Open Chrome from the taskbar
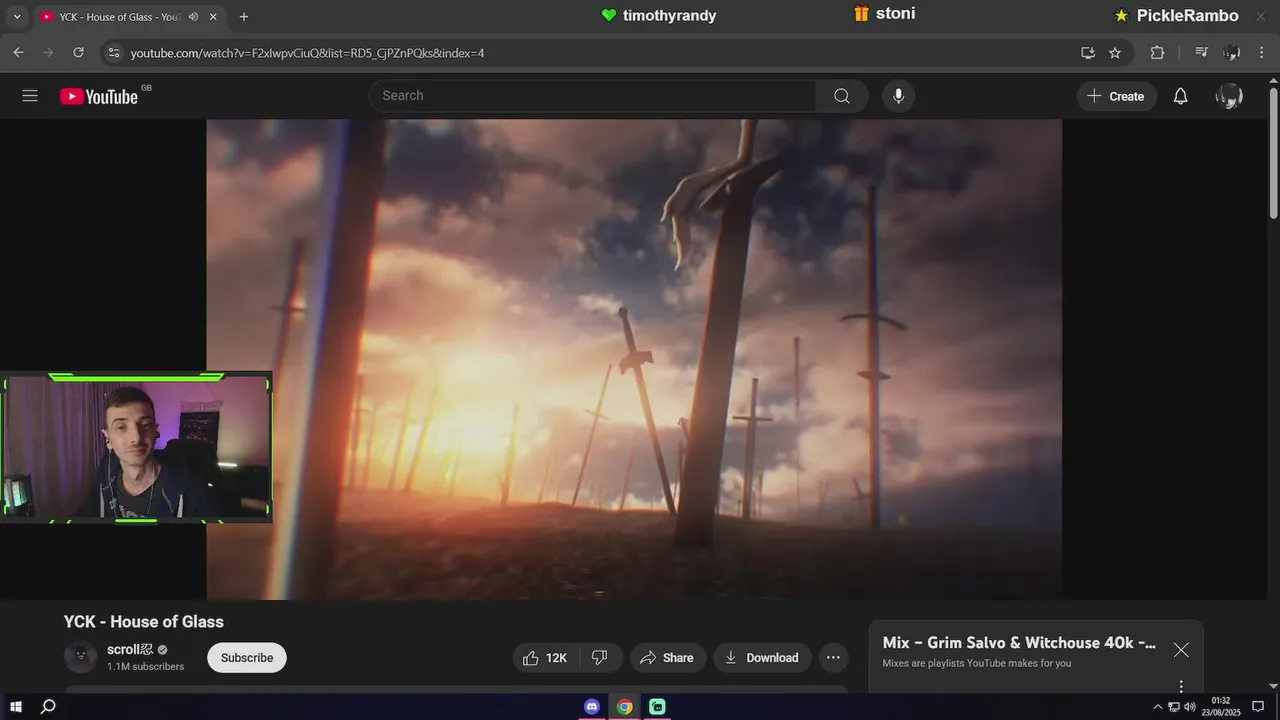 (x=624, y=707)
